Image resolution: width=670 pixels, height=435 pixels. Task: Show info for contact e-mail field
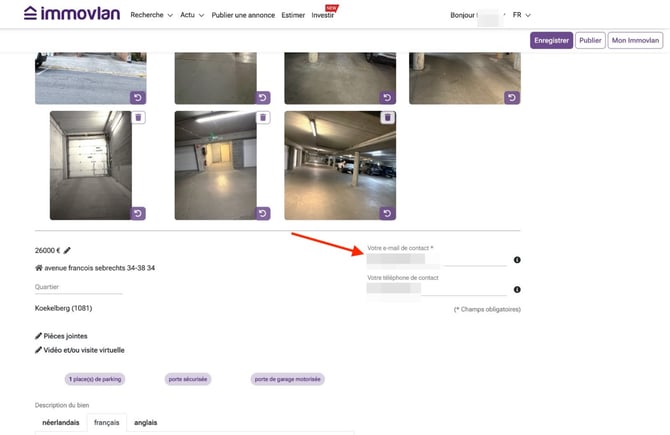click(x=517, y=260)
